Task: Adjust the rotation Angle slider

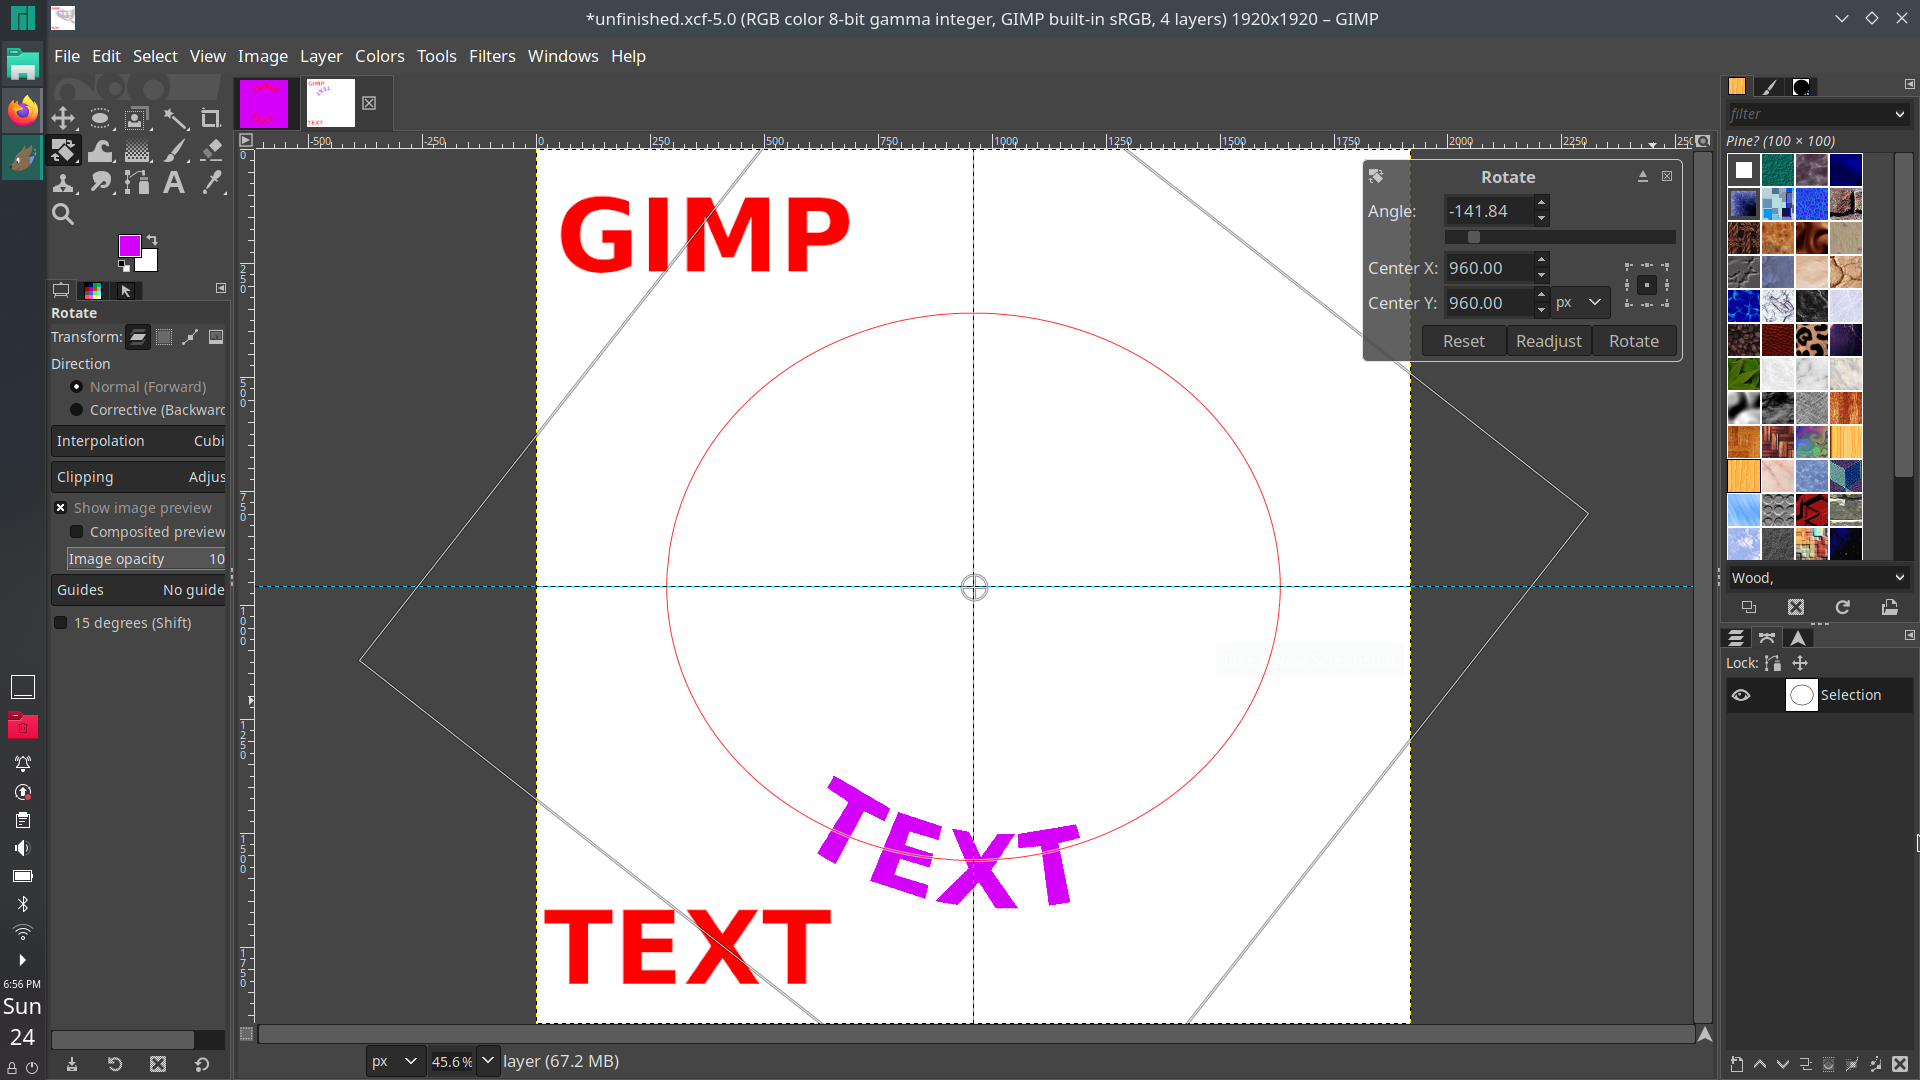Action: (x=1560, y=237)
